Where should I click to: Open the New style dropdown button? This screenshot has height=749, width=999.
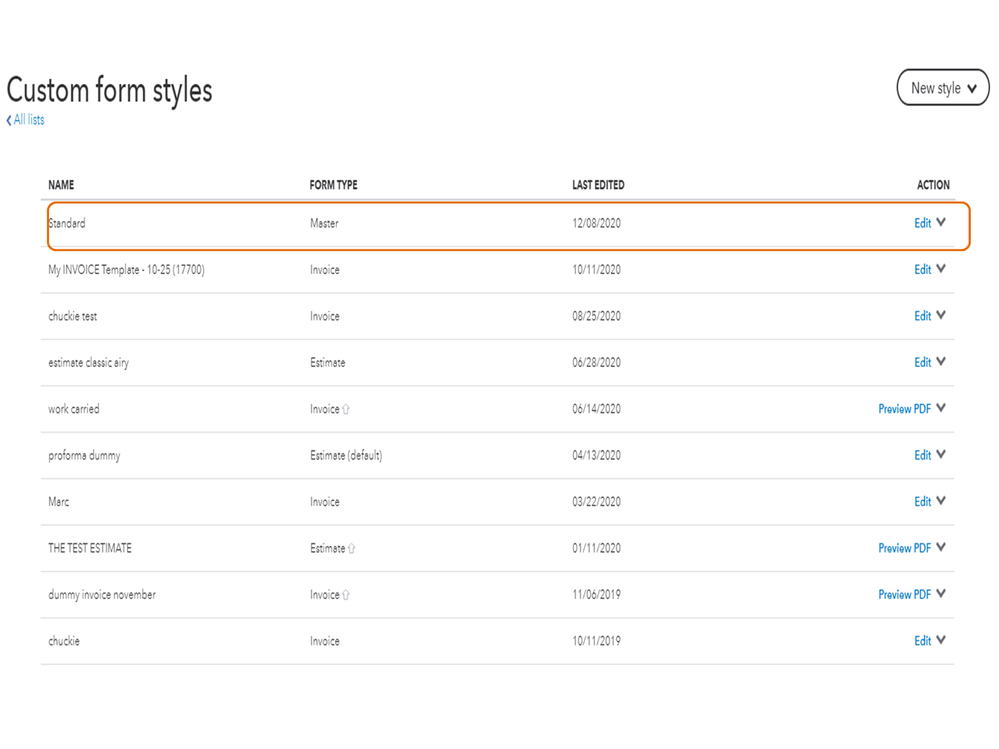[x=942, y=88]
